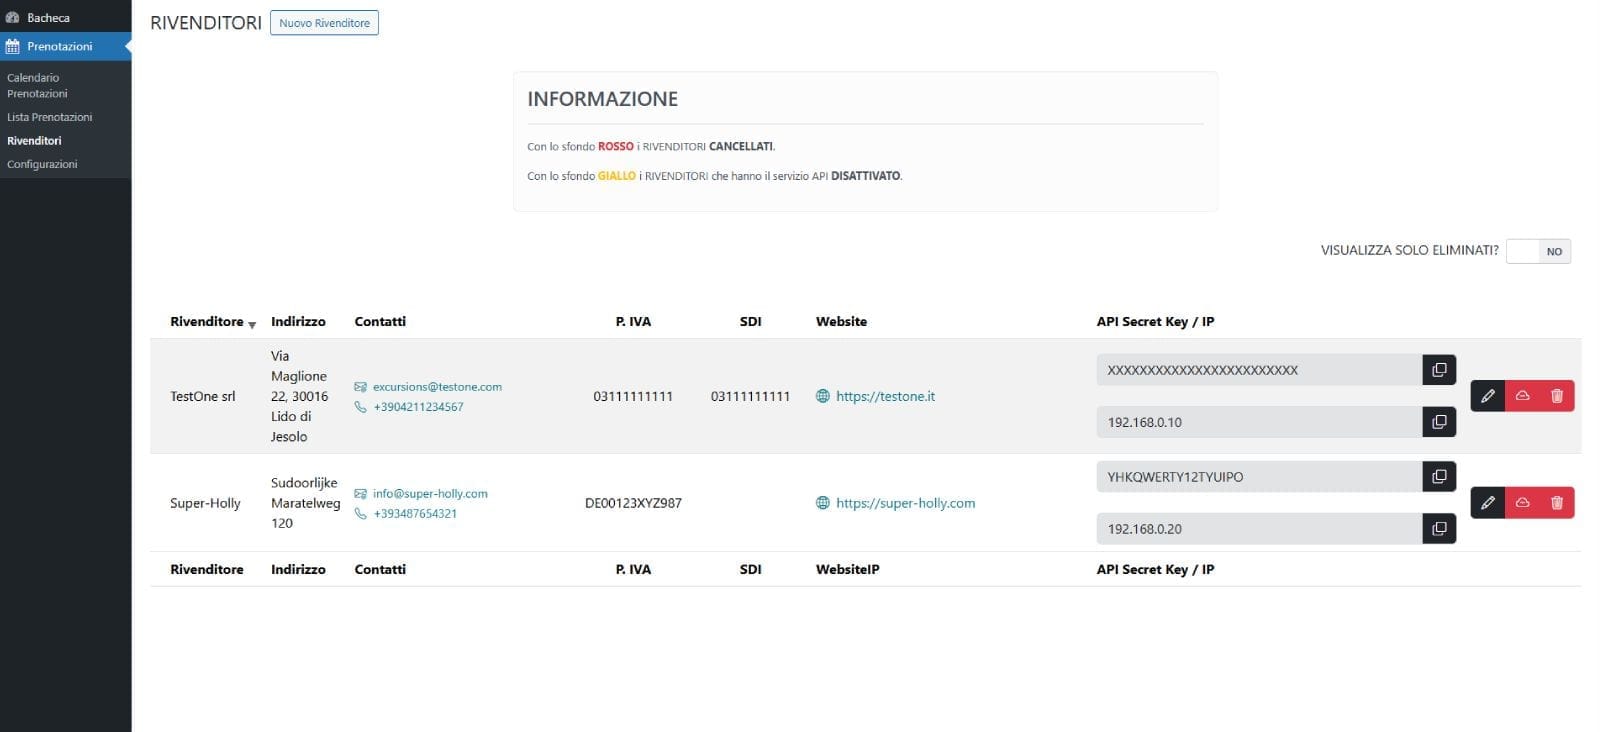Click cloud icon for Super-Holly row

coord(1522,503)
